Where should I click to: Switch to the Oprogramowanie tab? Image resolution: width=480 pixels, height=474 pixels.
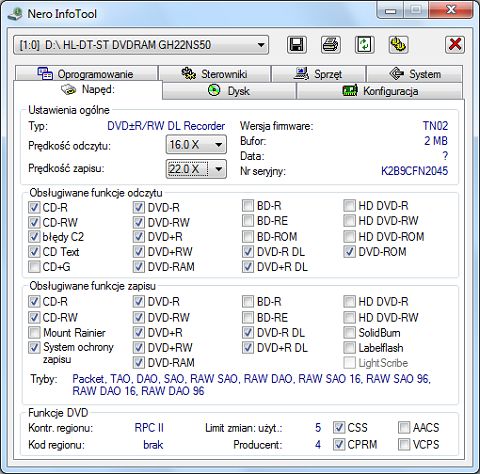86,74
